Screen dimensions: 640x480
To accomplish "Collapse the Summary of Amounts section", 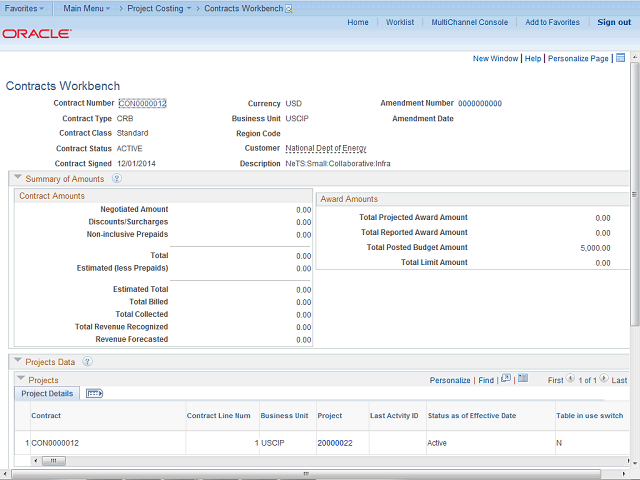I will pyautogui.click(x=17, y=178).
